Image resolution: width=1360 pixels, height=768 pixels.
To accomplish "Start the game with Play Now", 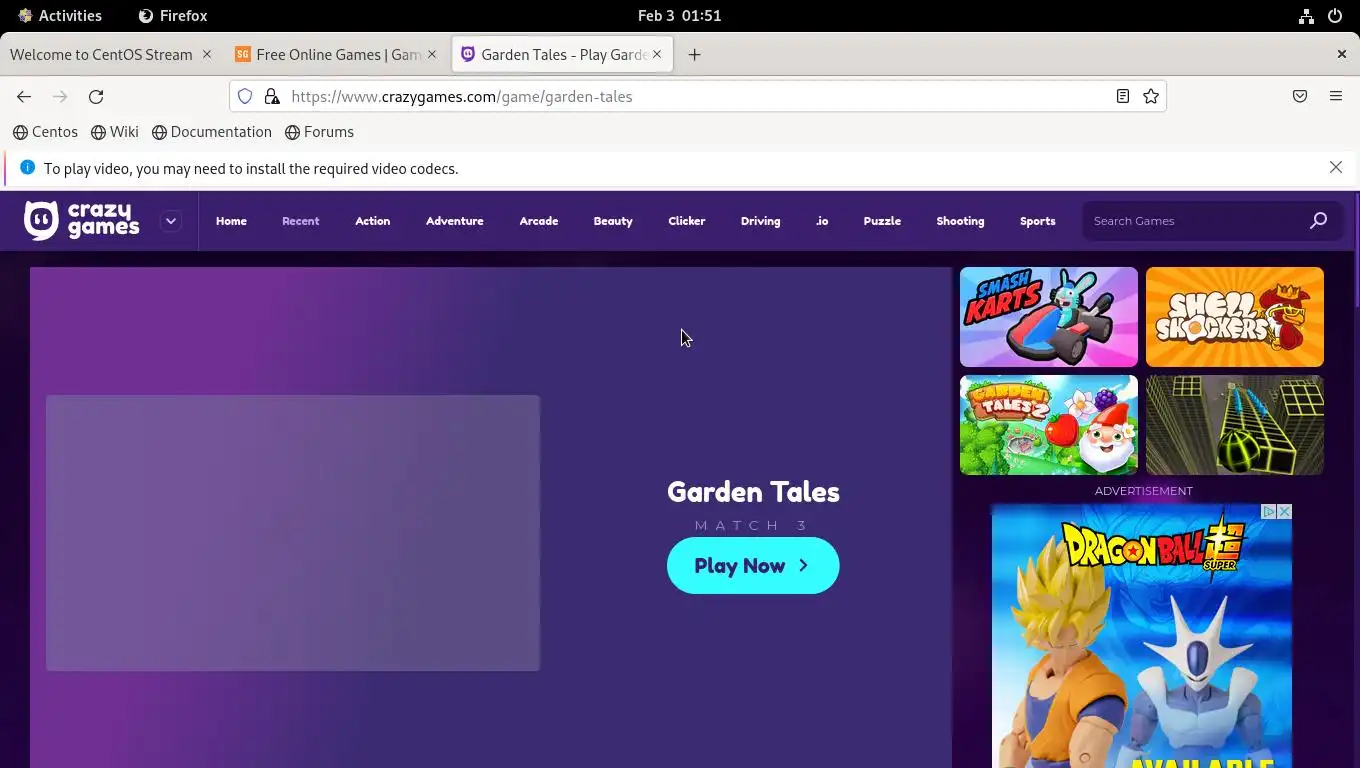I will pyautogui.click(x=753, y=566).
